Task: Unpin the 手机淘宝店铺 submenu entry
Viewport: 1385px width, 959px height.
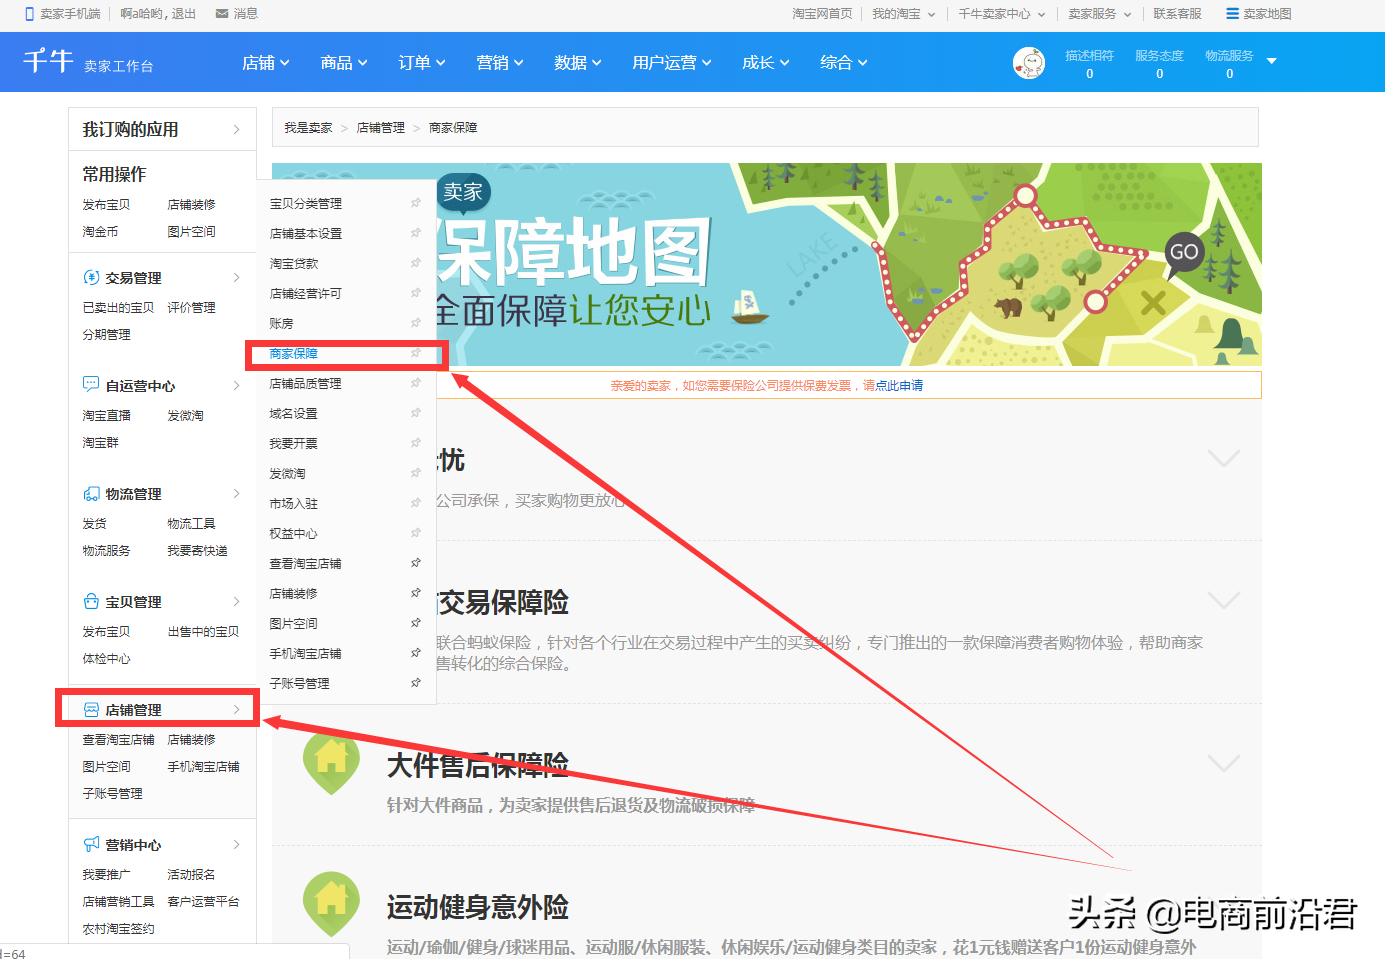Action: (415, 653)
